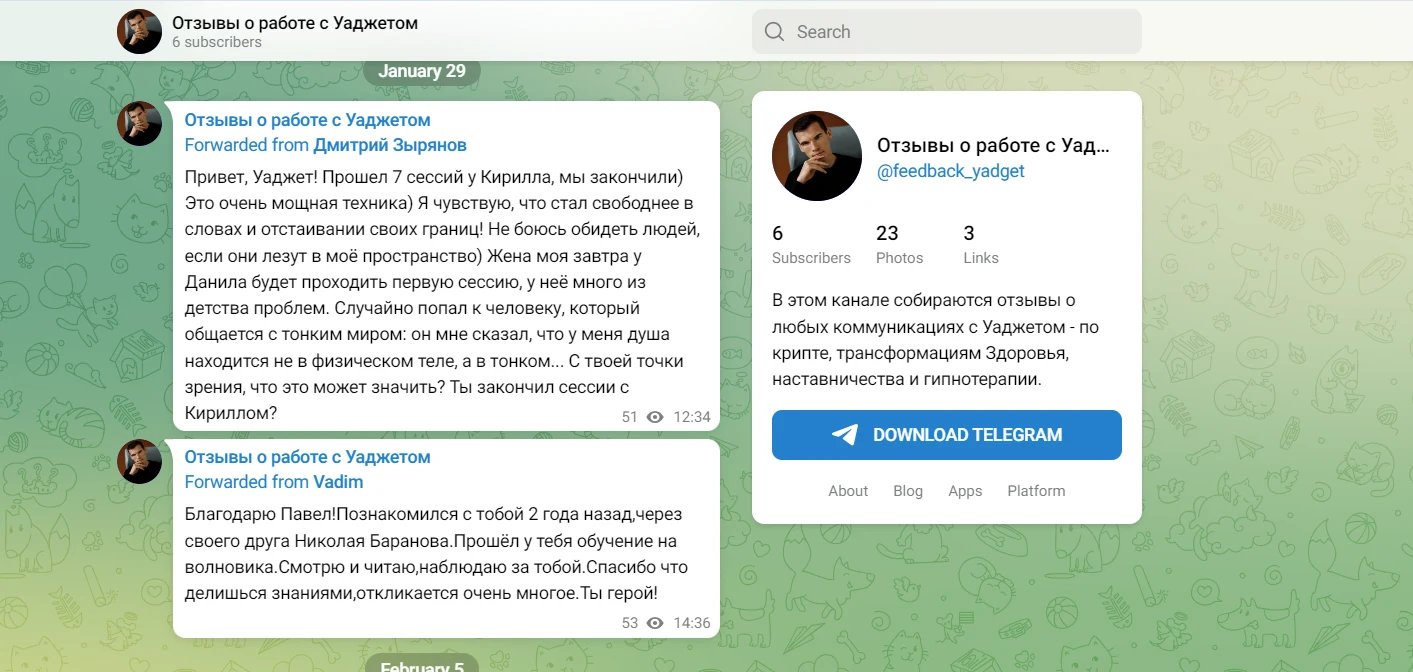Open the 3 Links counter
This screenshot has width=1413, height=672.
click(981, 244)
